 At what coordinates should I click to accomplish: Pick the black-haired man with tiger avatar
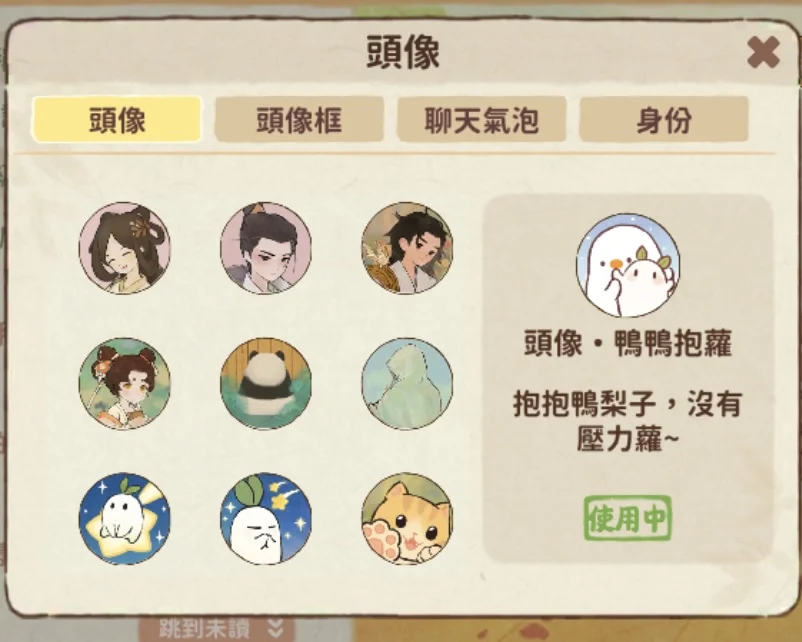click(407, 248)
